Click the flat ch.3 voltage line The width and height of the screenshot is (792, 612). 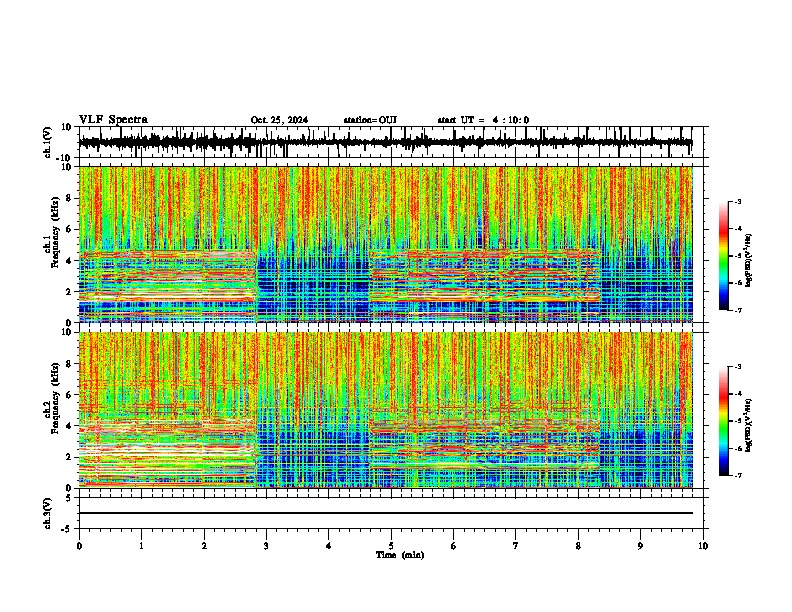[385, 513]
